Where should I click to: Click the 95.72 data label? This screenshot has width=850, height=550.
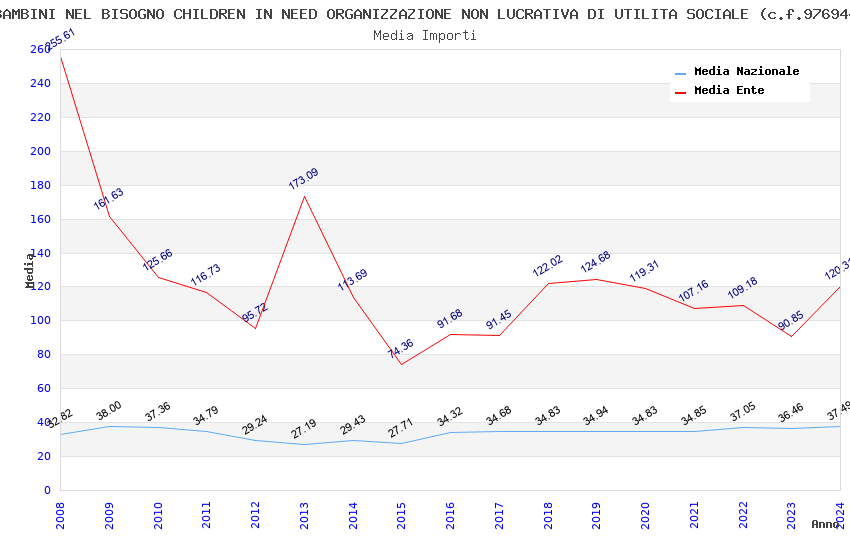pos(254,312)
